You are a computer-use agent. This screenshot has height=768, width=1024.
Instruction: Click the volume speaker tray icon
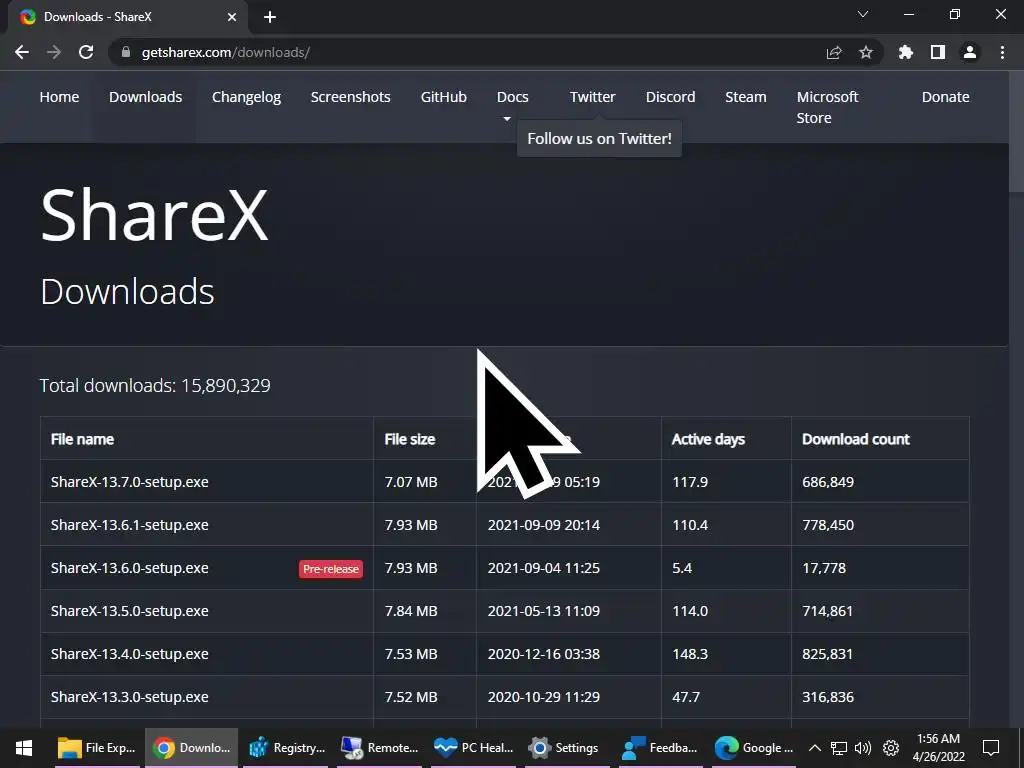(x=863, y=748)
